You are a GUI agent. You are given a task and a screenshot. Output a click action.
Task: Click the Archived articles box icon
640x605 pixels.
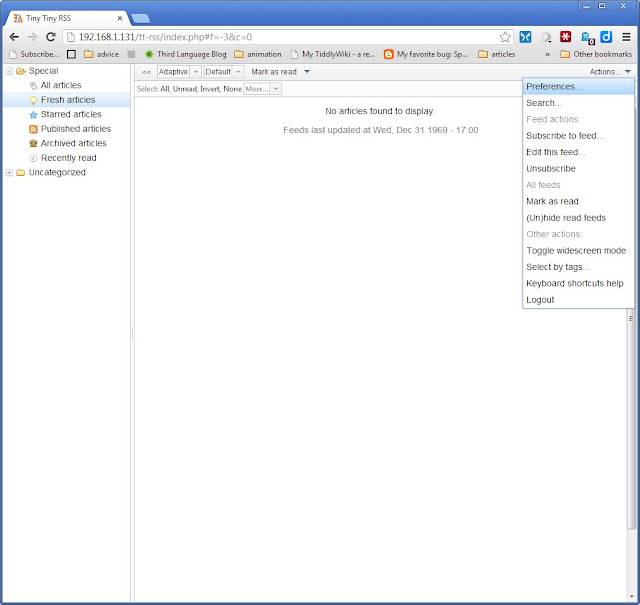coord(33,144)
